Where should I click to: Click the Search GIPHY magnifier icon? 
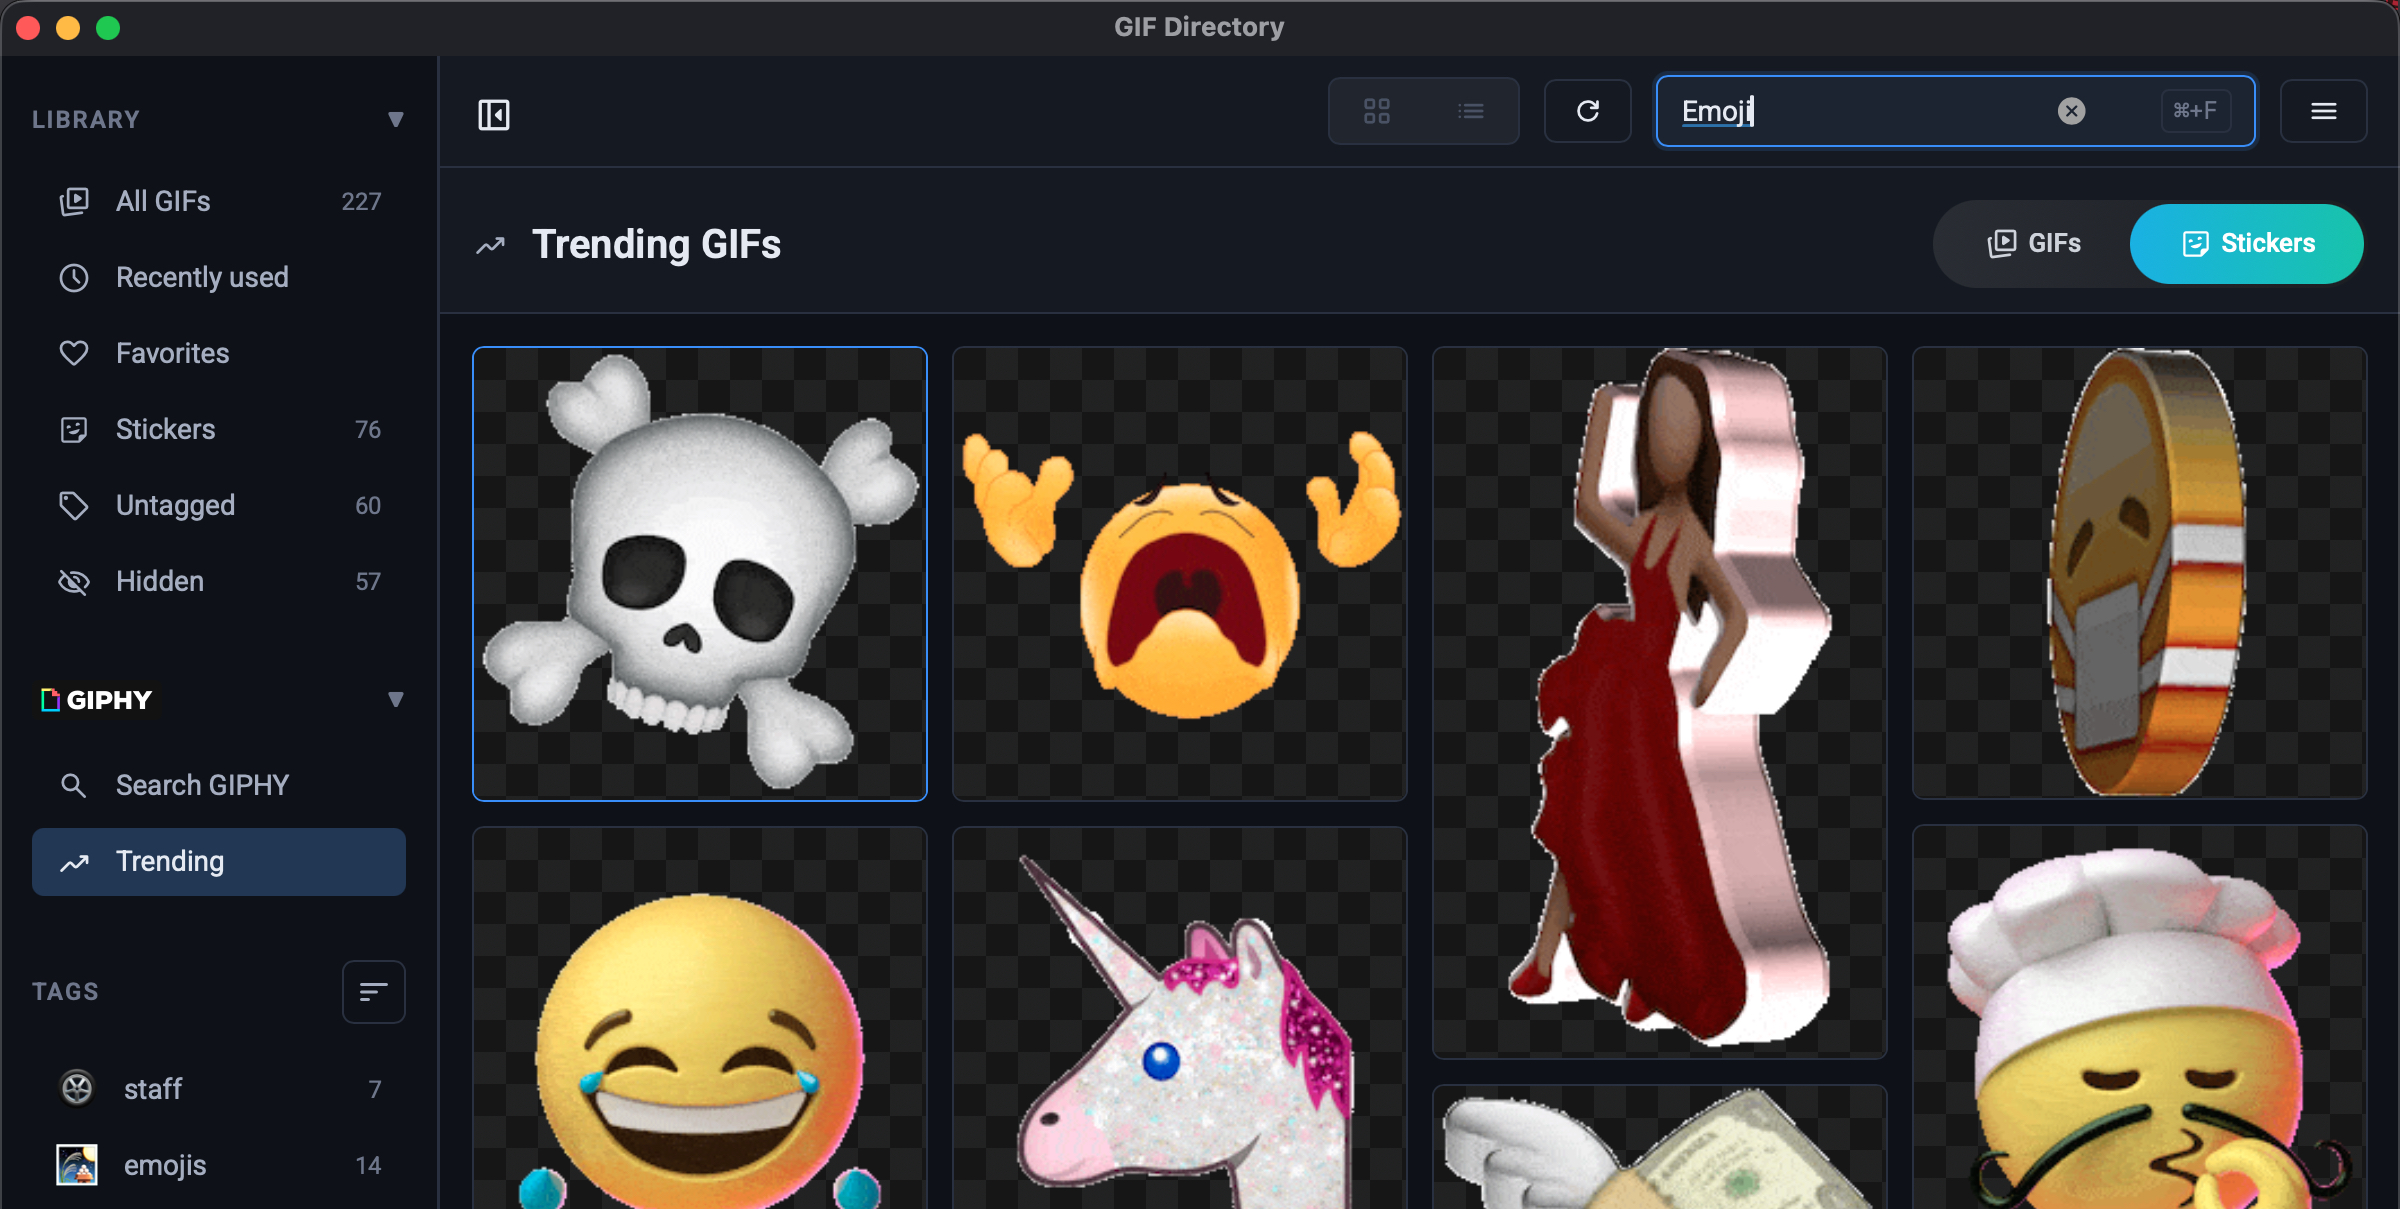(74, 785)
